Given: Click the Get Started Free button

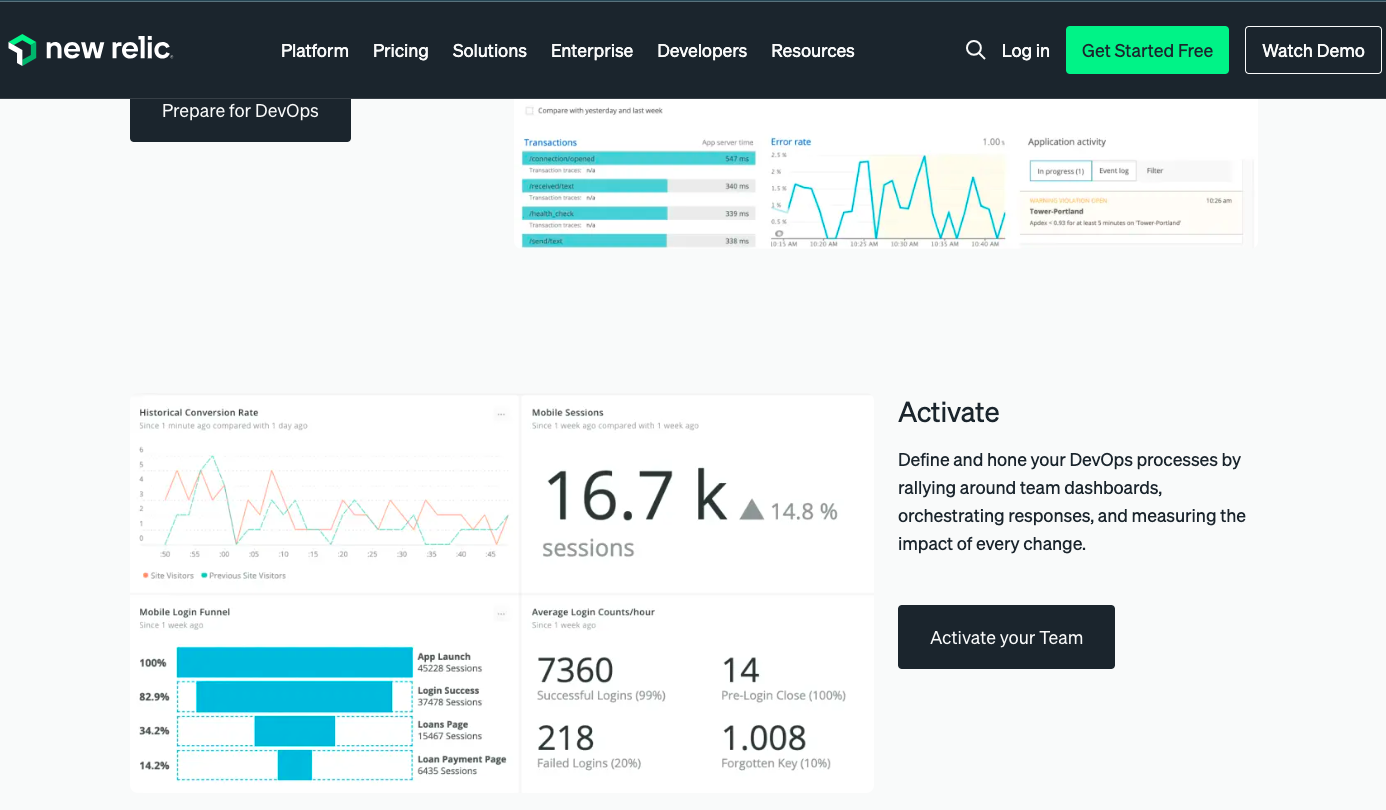Looking at the screenshot, I should tap(1147, 50).
